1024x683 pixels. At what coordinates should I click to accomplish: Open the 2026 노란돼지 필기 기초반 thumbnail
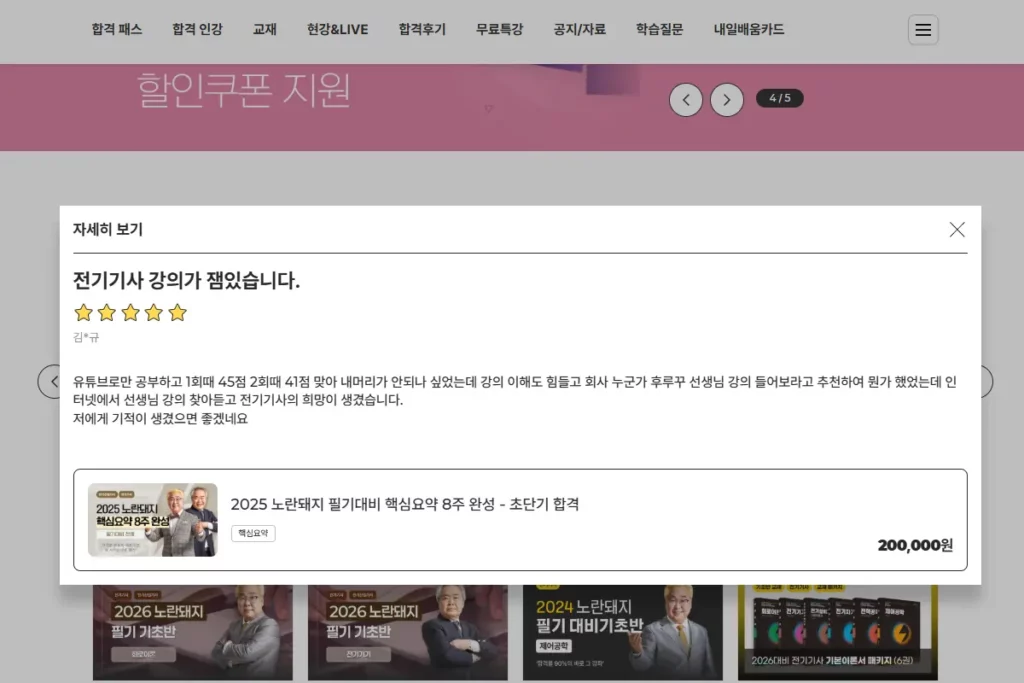[x=192, y=628]
